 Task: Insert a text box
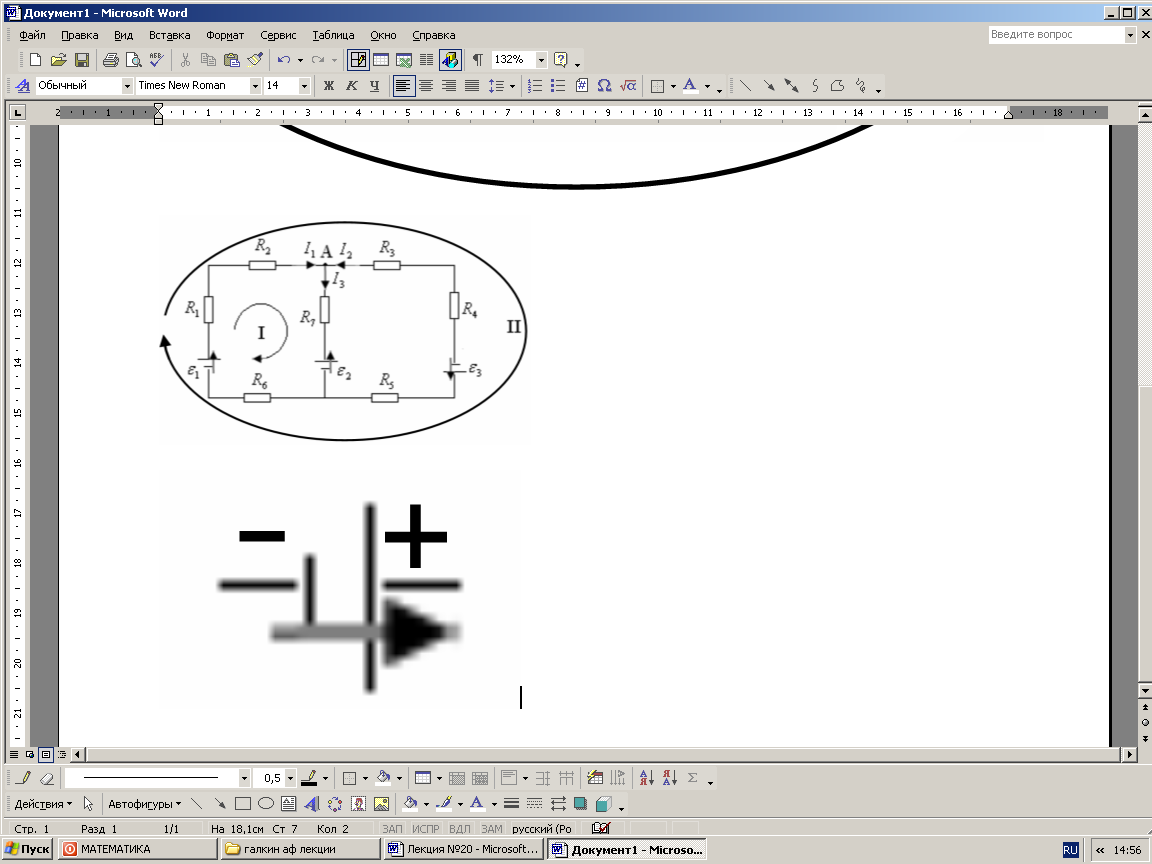pyautogui.click(x=289, y=804)
